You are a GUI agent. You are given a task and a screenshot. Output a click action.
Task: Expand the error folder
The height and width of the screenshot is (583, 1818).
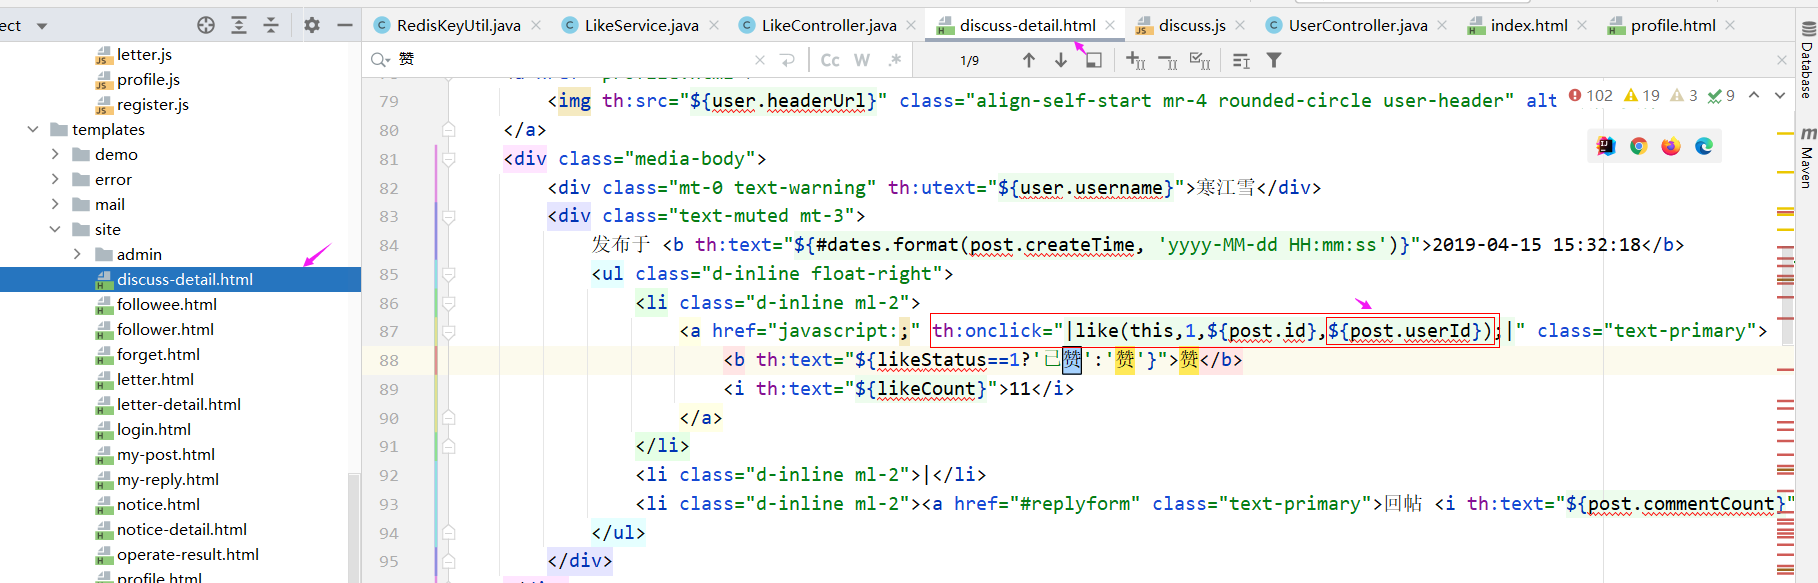coord(55,179)
